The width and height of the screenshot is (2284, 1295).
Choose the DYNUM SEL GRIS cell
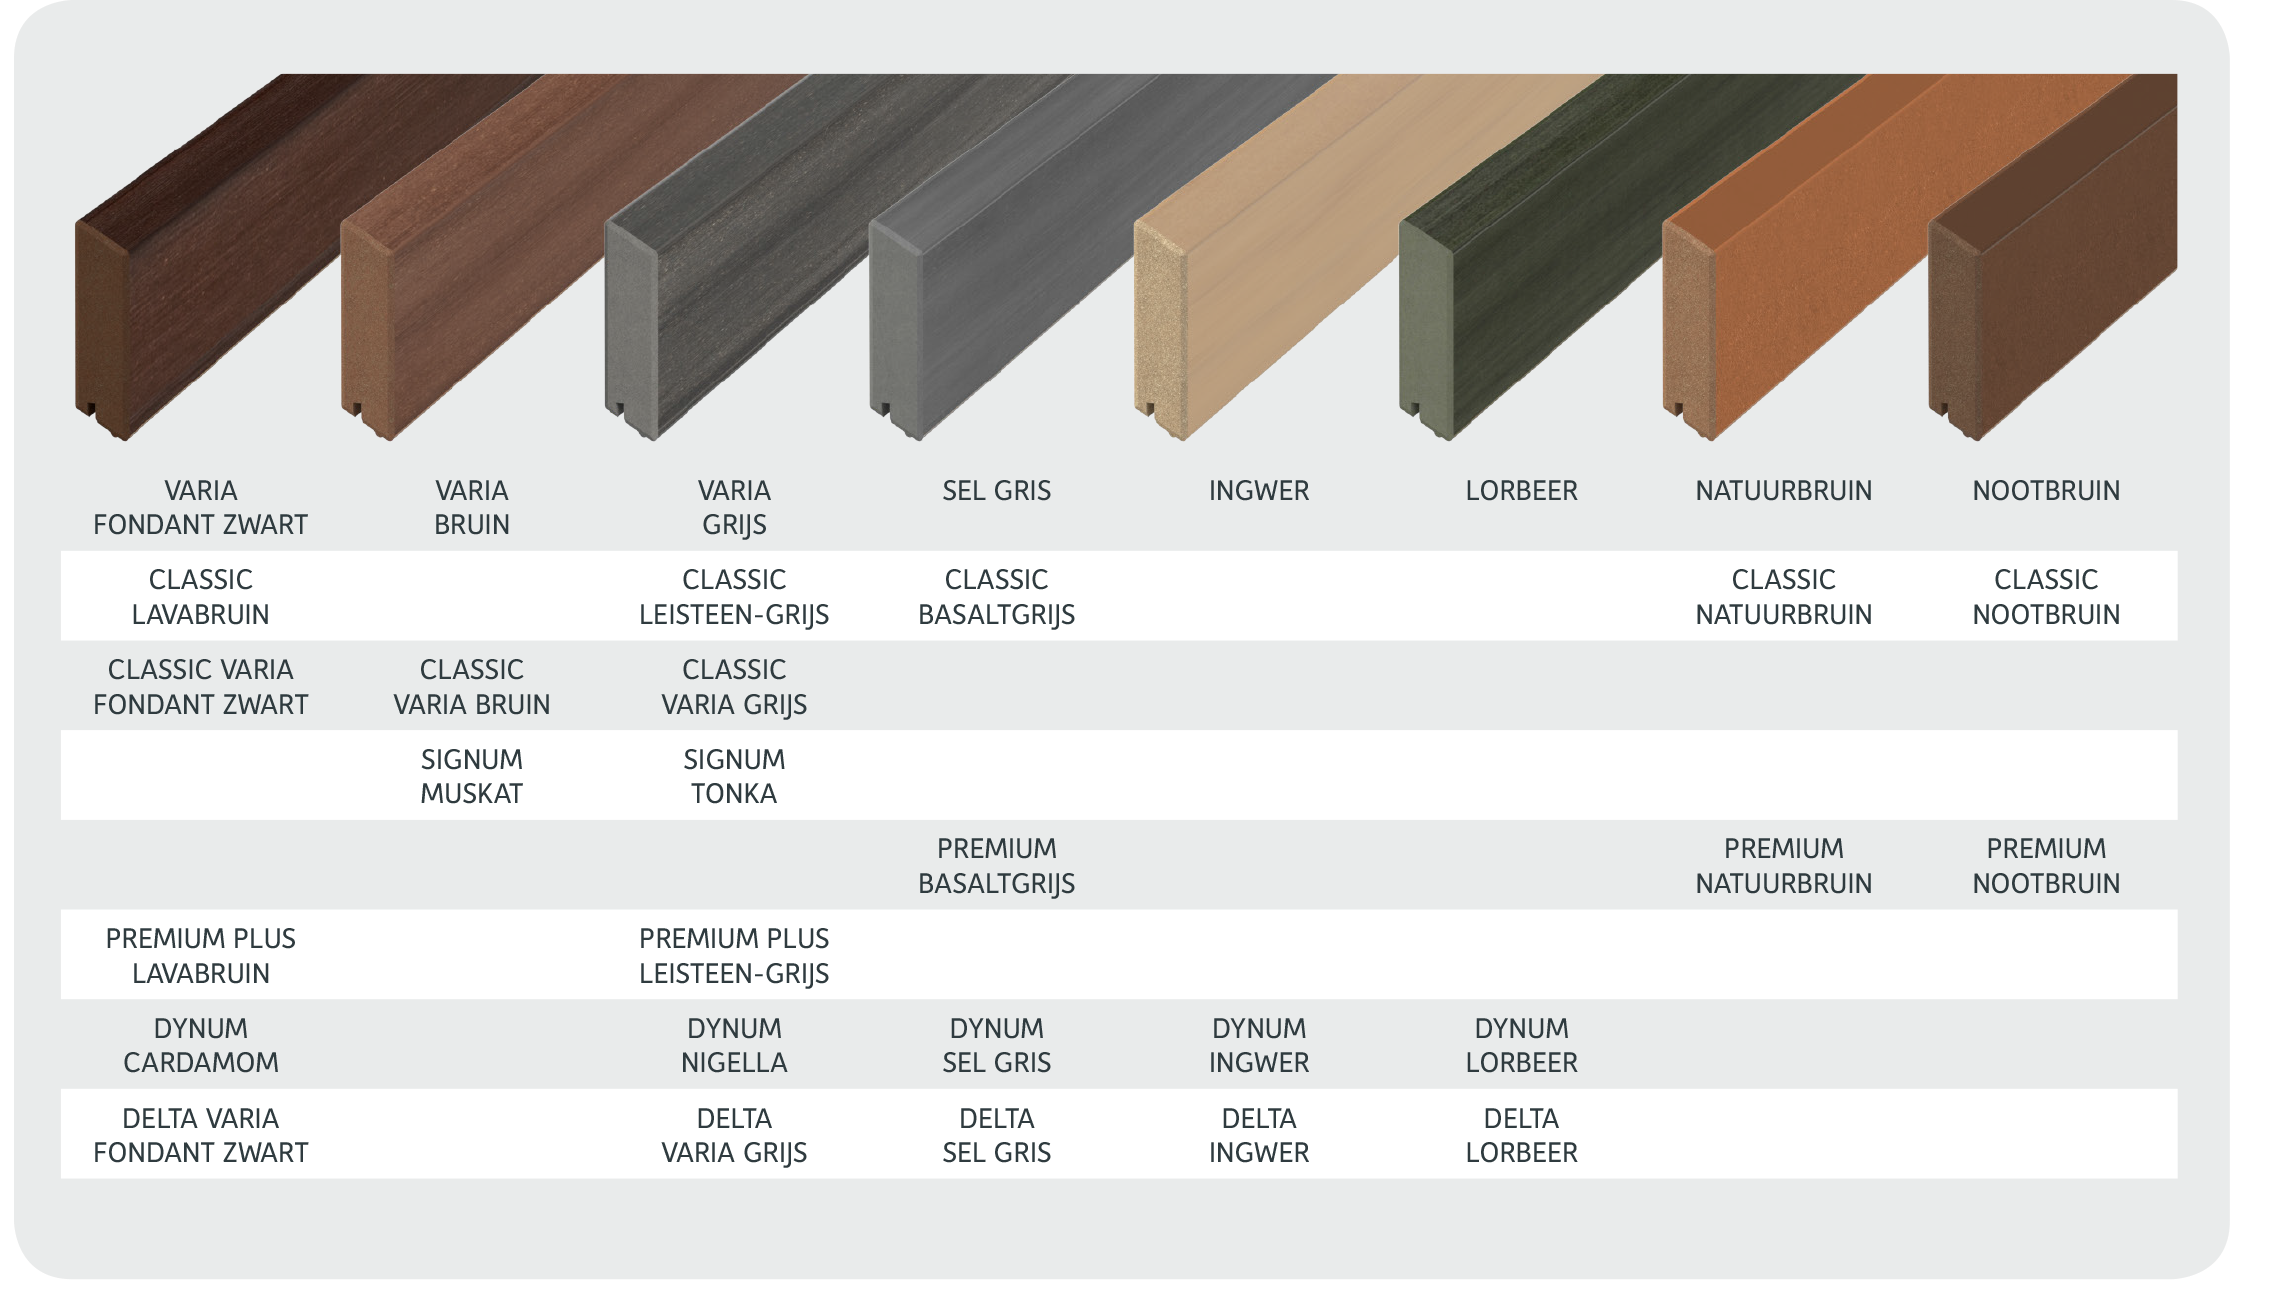[996, 1045]
